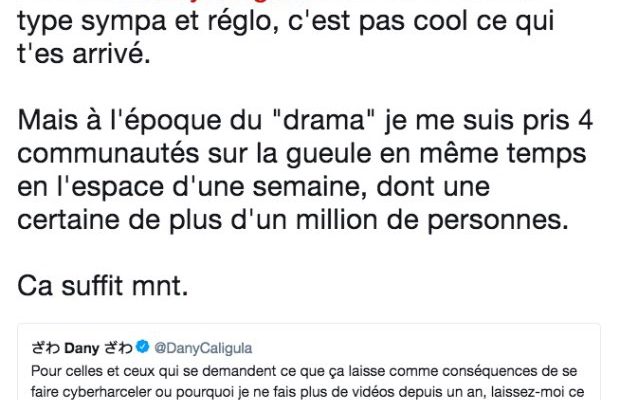Screen dimensions: 620x400
Task: Click the words 'million de personnes.'
Action: pos(432,220)
